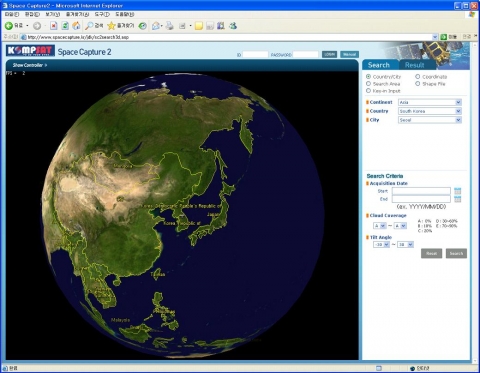Screen dimensions: 480x373
Task: Click the Search magnifier toolbar icon
Action: [89, 26]
